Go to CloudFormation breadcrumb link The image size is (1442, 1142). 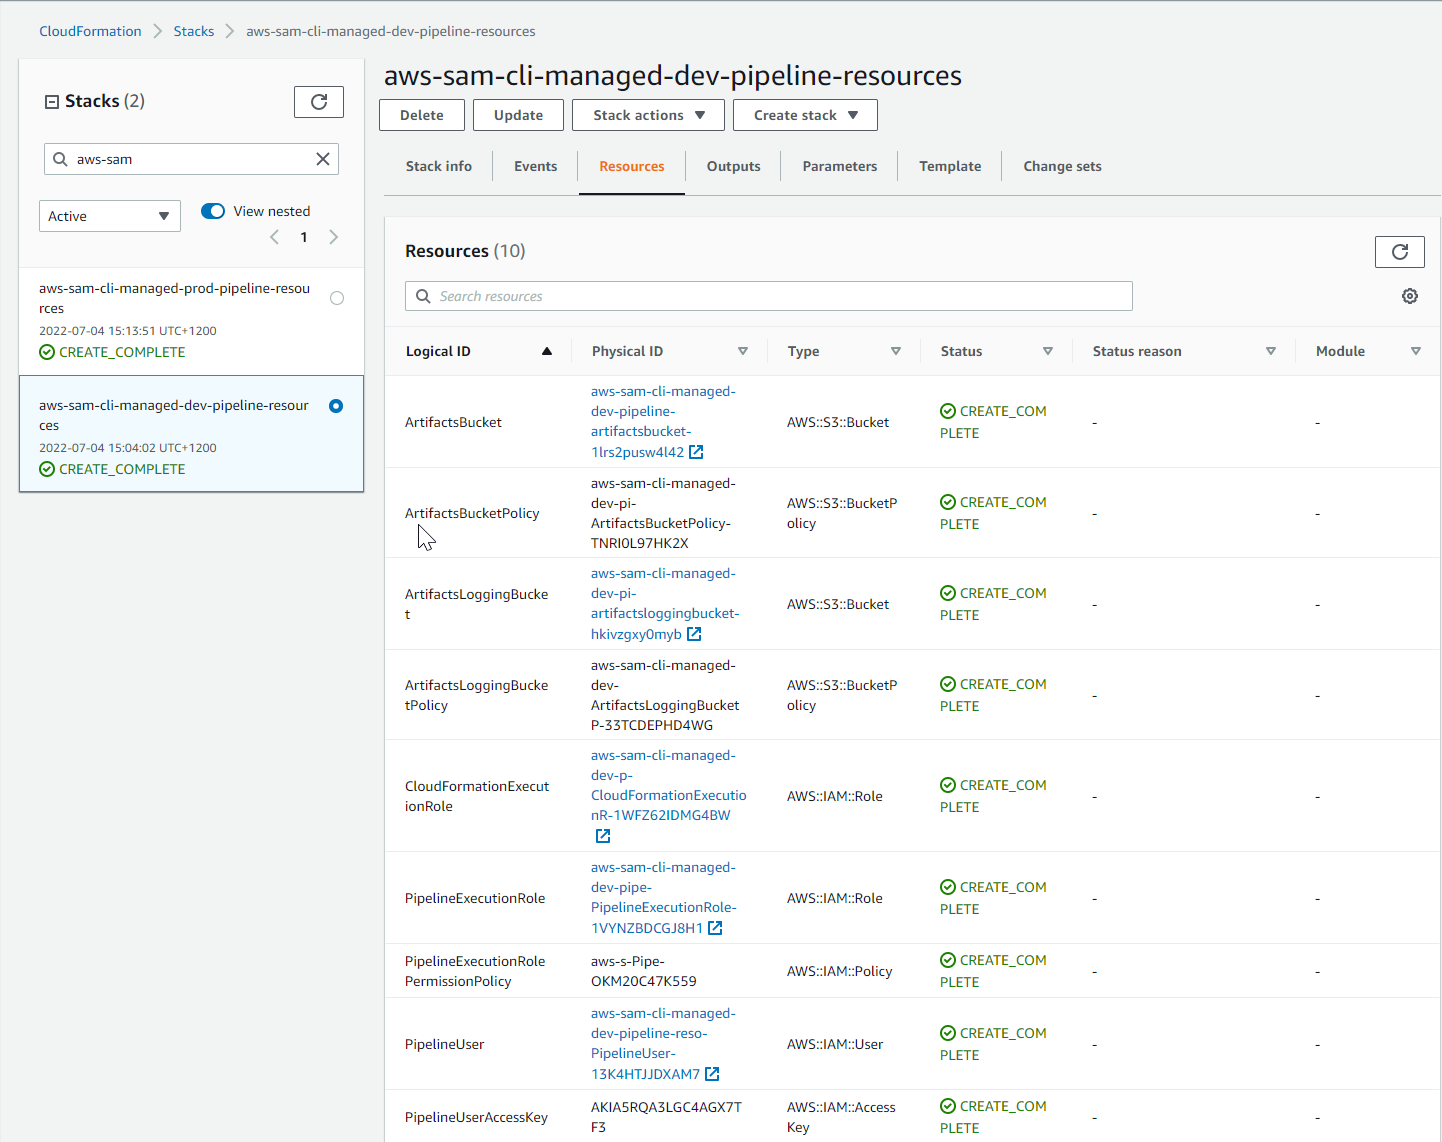click(x=90, y=31)
